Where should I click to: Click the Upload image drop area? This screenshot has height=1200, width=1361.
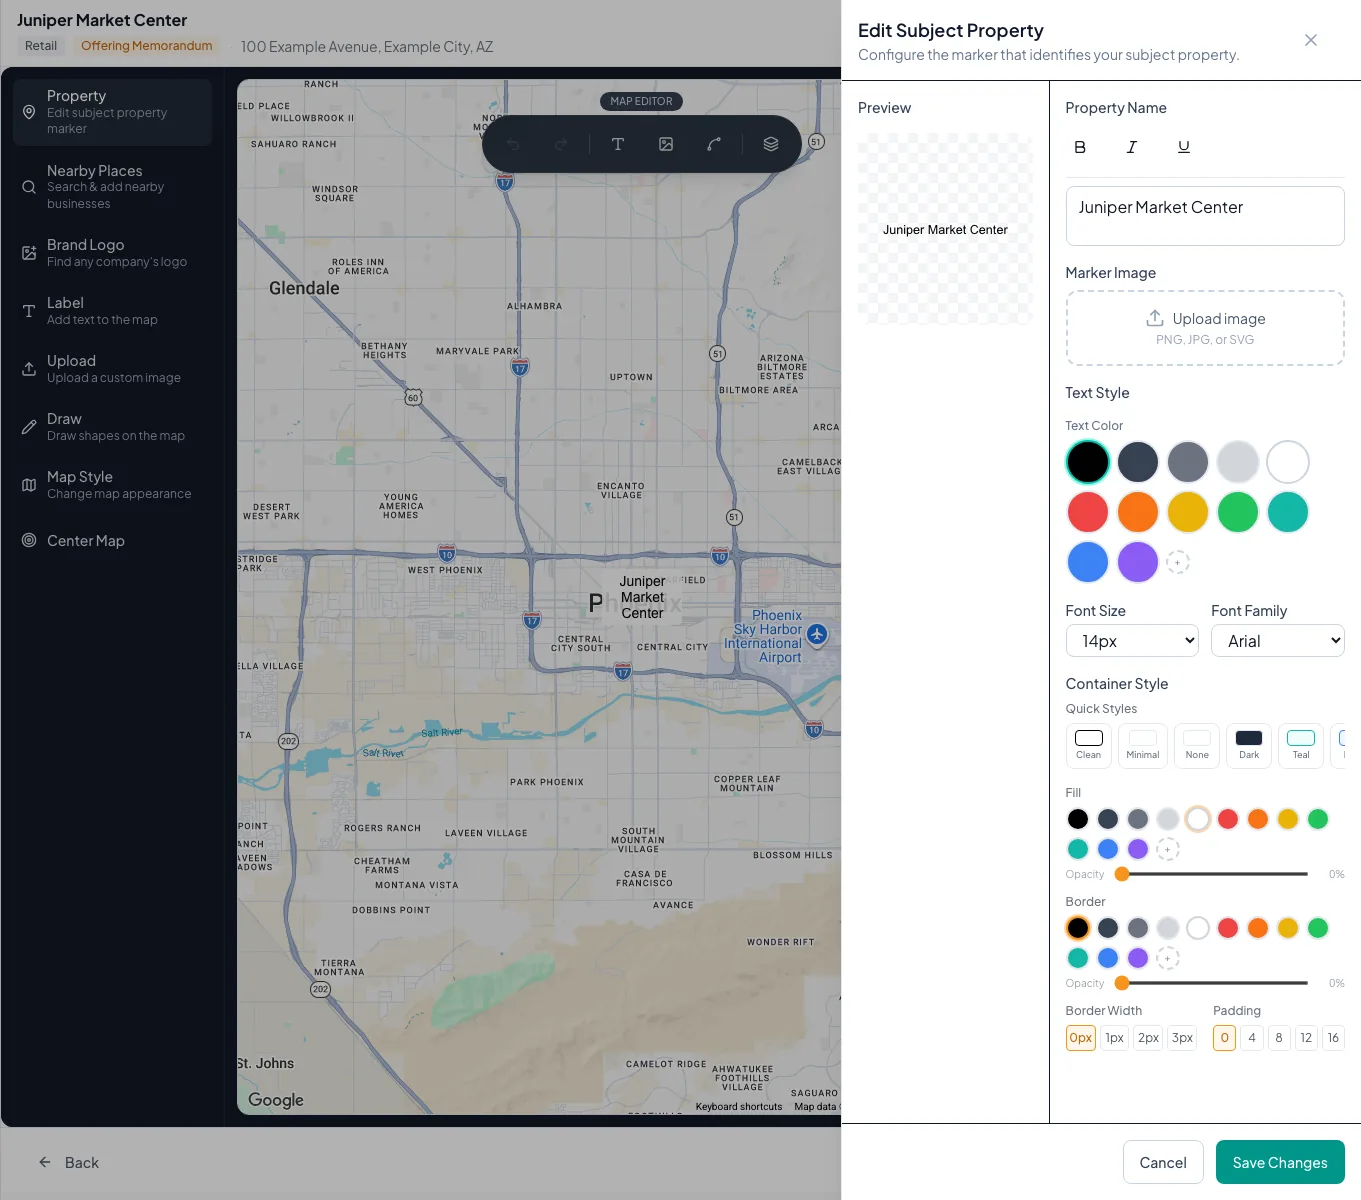[x=1205, y=328]
